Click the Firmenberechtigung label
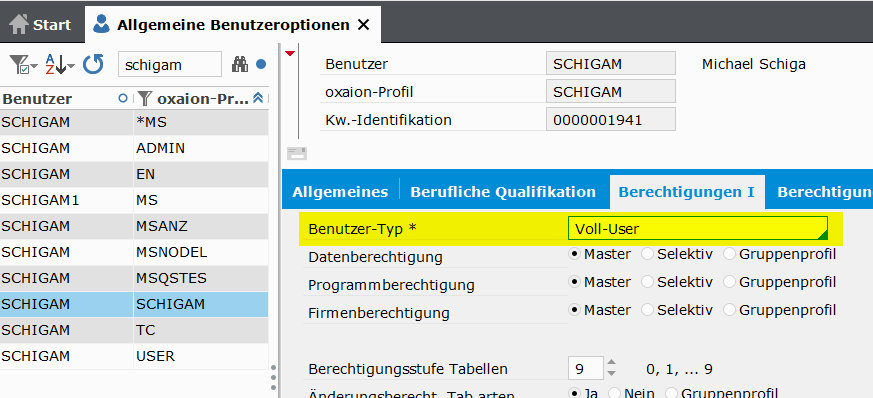The height and width of the screenshot is (398, 873). point(379,313)
